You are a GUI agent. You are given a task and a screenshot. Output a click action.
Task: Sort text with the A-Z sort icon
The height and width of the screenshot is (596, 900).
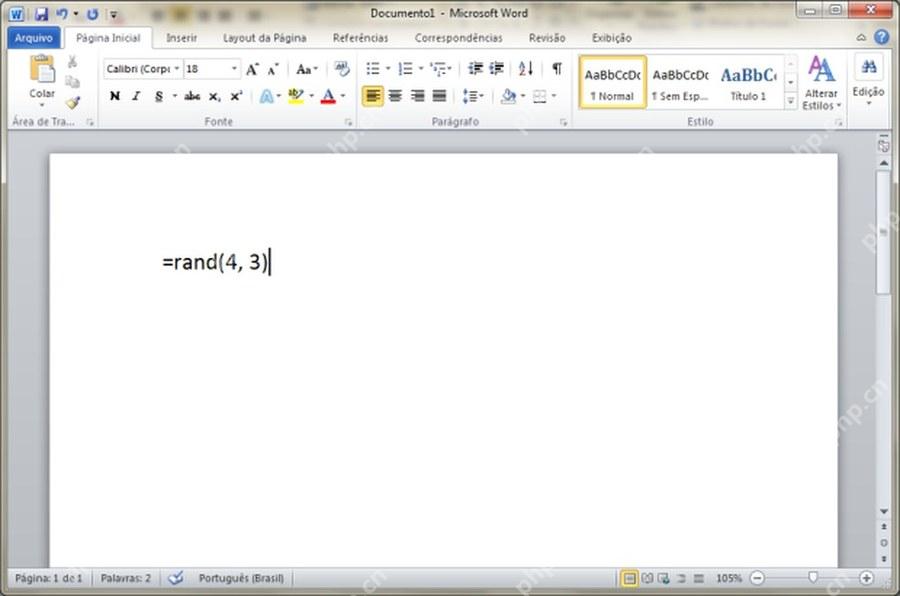pos(525,69)
